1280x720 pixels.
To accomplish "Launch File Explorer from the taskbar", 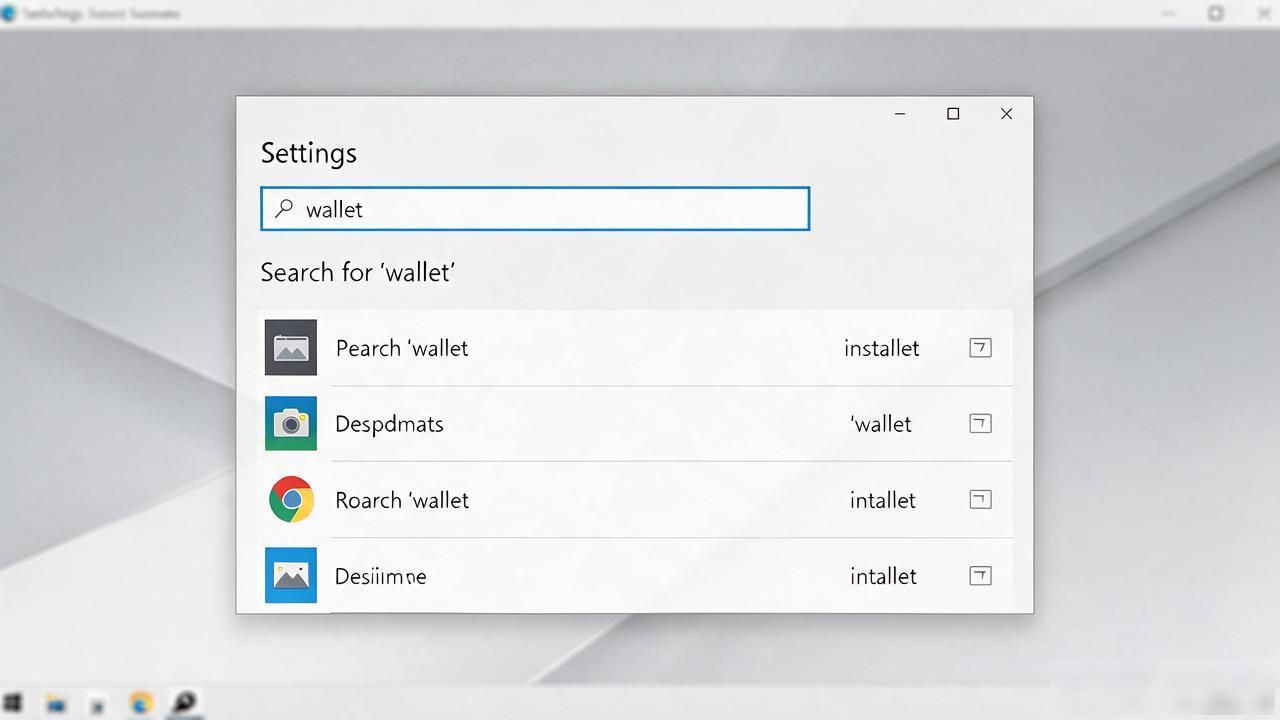I will coord(56,704).
